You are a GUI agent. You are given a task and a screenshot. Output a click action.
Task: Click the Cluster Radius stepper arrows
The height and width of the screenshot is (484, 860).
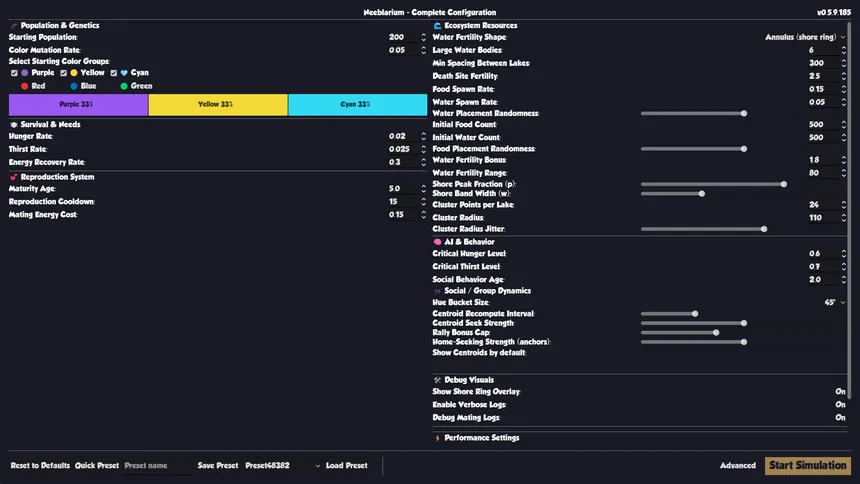[x=844, y=218]
